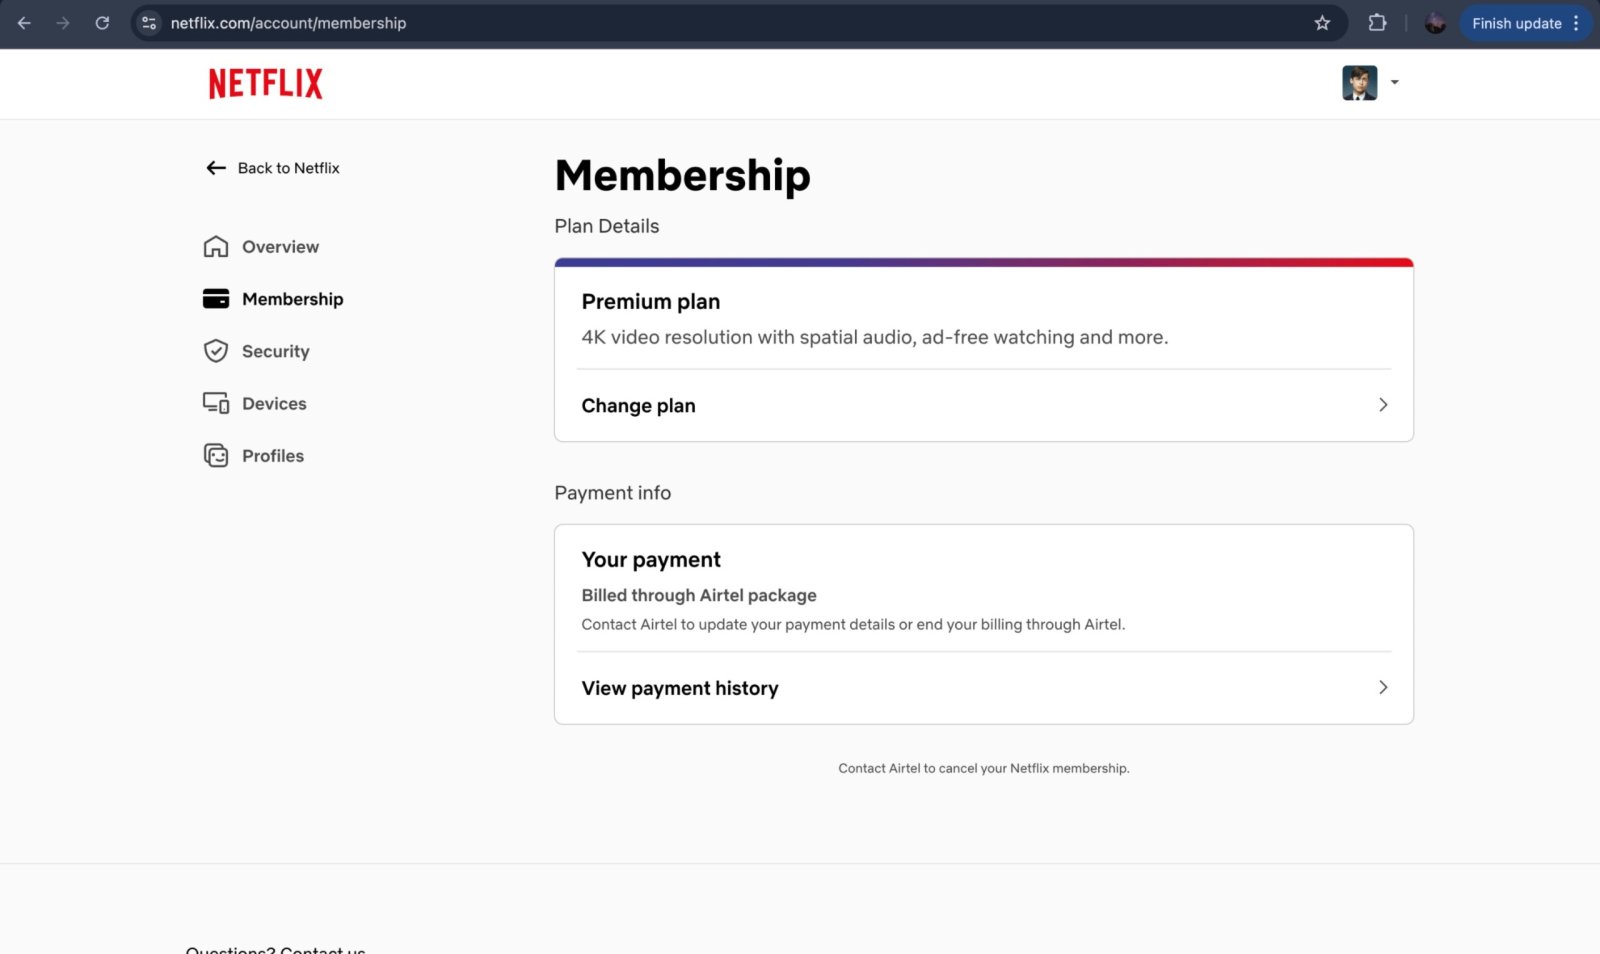The height and width of the screenshot is (954, 1600).
Task: Click 'Contact Airtel to update your payment details' text
Action: pos(854,624)
